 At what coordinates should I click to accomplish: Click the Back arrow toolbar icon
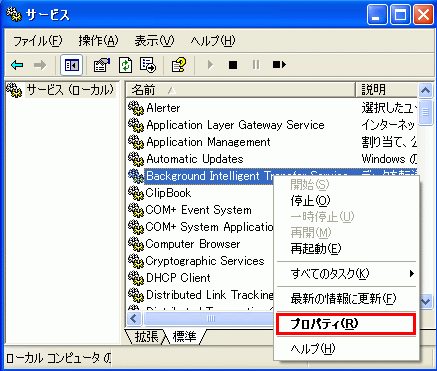[x=17, y=65]
